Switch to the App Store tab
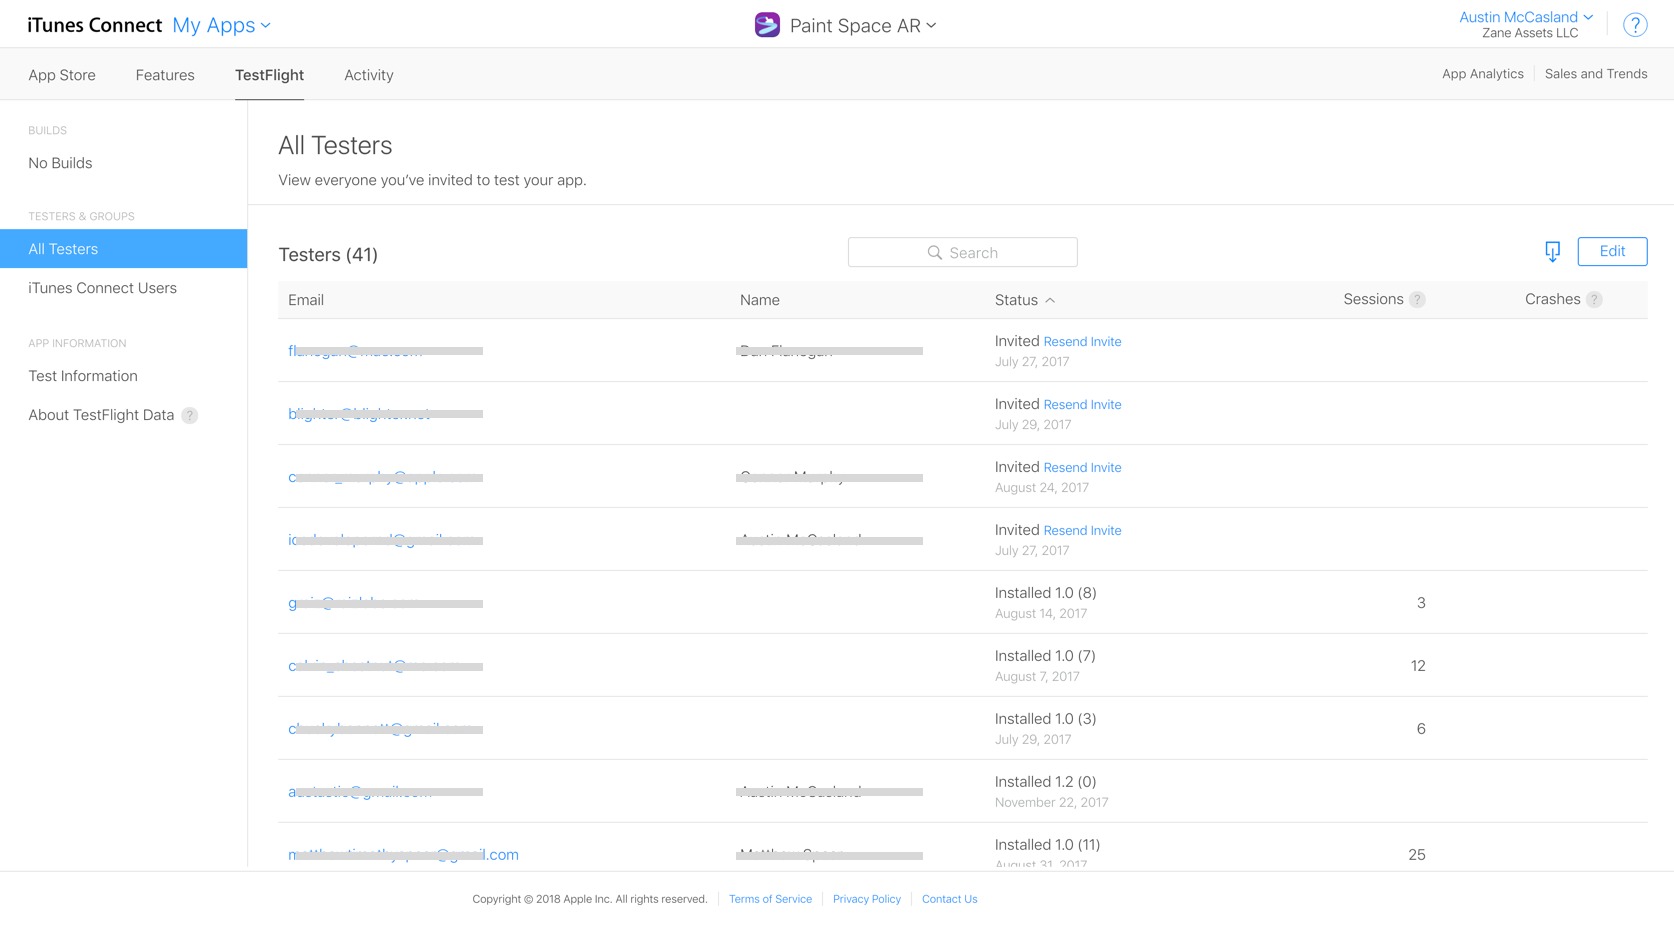The image size is (1674, 928). click(x=62, y=75)
